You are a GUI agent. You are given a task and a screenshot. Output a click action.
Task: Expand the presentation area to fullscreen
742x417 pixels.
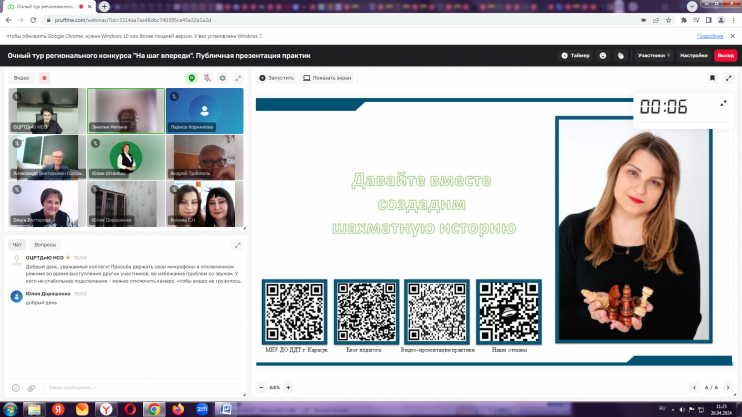pos(729,77)
